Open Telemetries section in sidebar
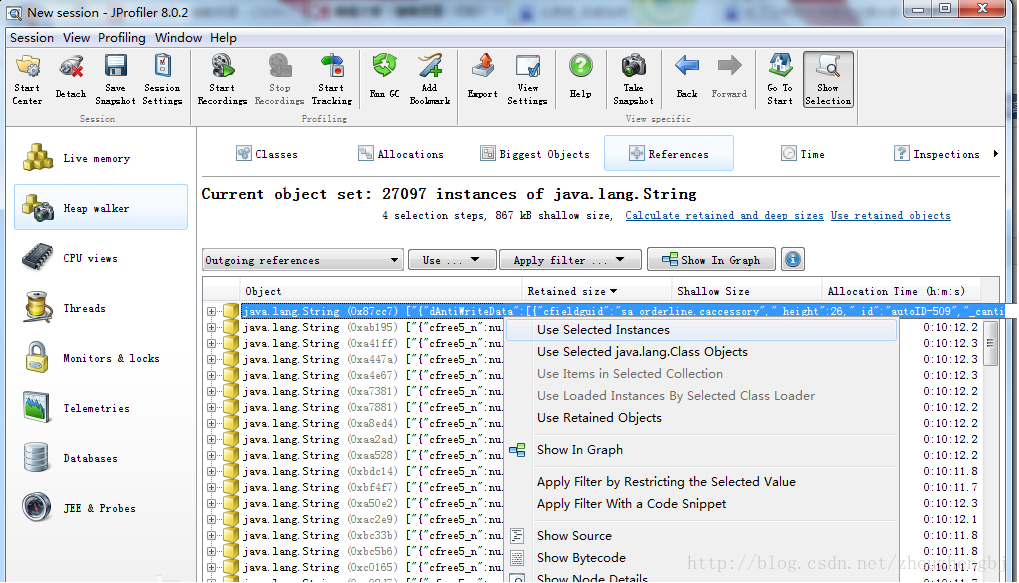 [x=101, y=408]
